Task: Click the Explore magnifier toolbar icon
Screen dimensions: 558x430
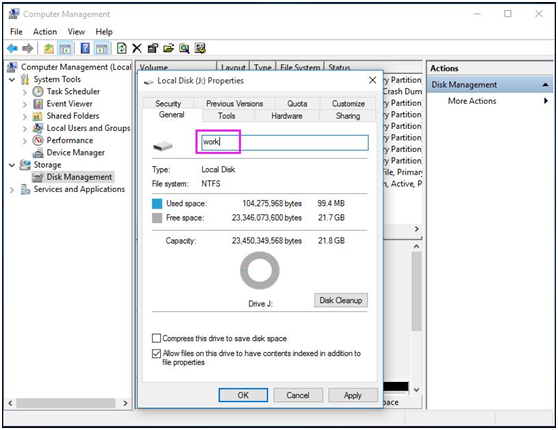Action: coord(184,48)
